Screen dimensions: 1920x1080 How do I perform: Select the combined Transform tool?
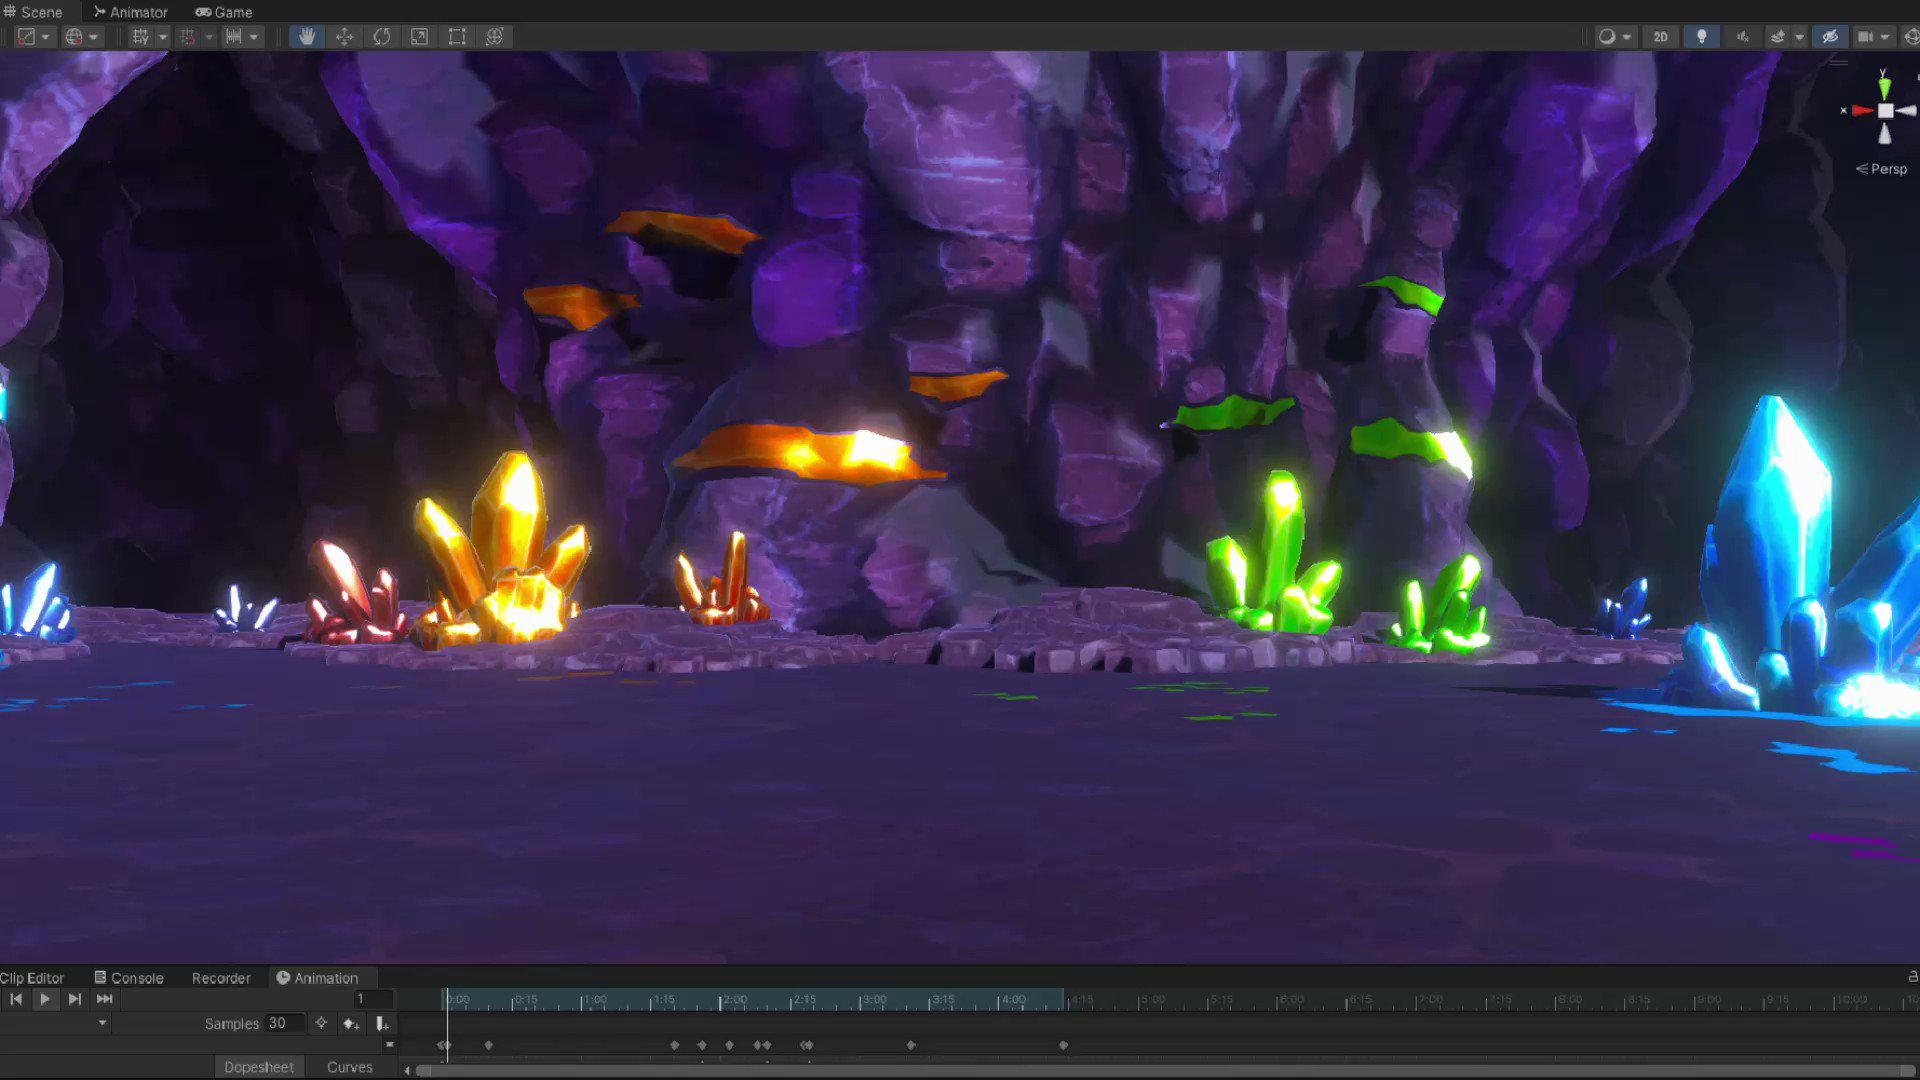(x=494, y=37)
